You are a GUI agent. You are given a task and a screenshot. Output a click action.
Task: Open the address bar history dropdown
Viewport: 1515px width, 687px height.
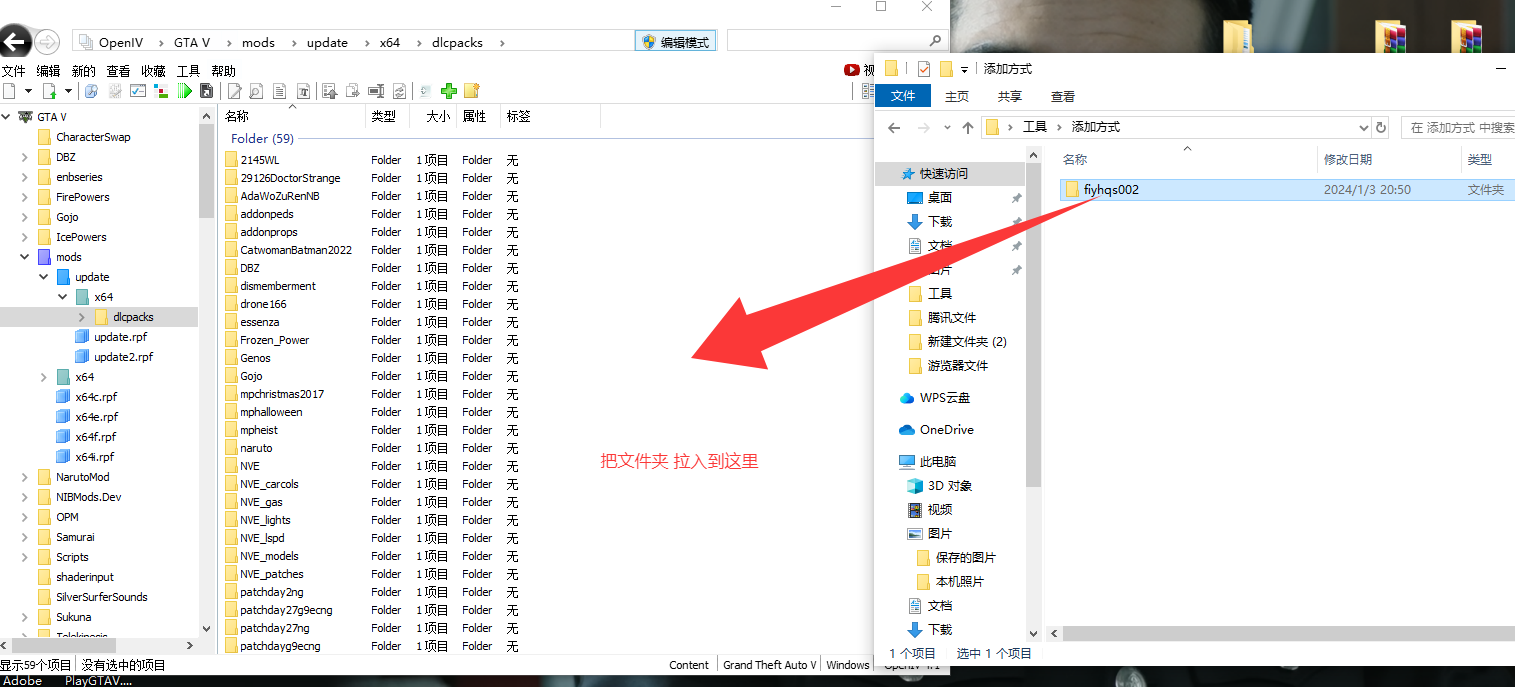1364,127
